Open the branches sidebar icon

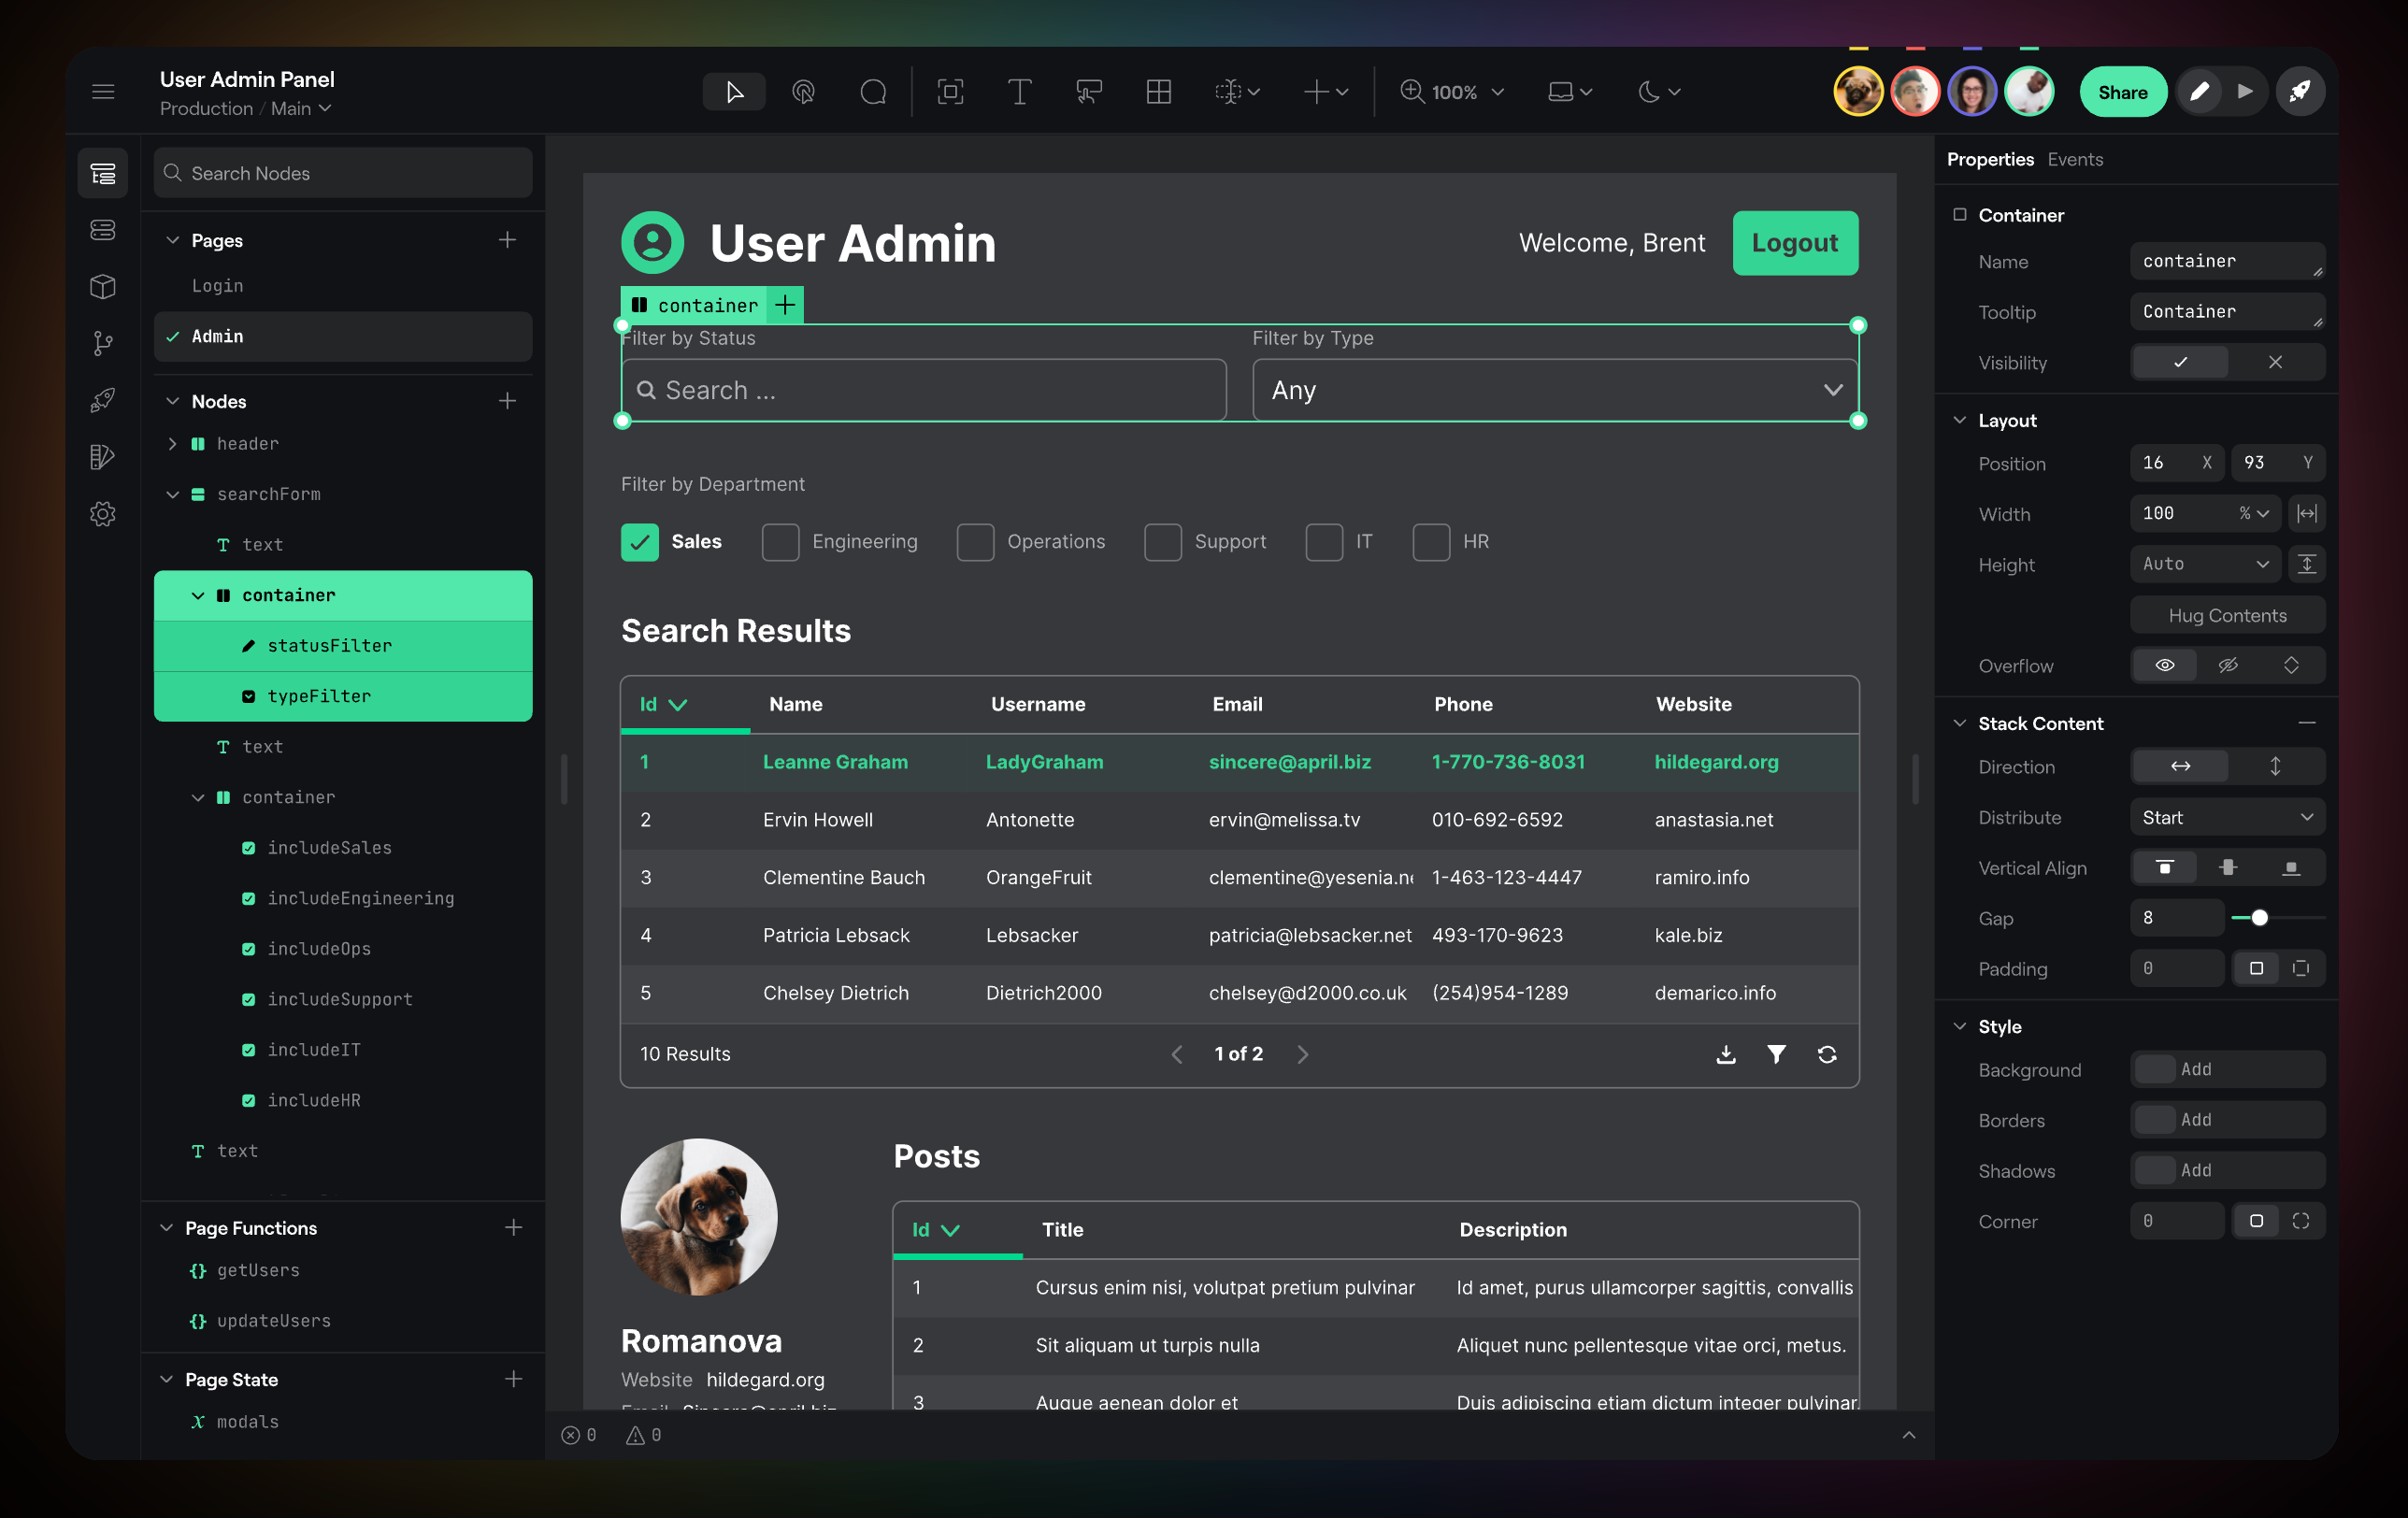103,344
